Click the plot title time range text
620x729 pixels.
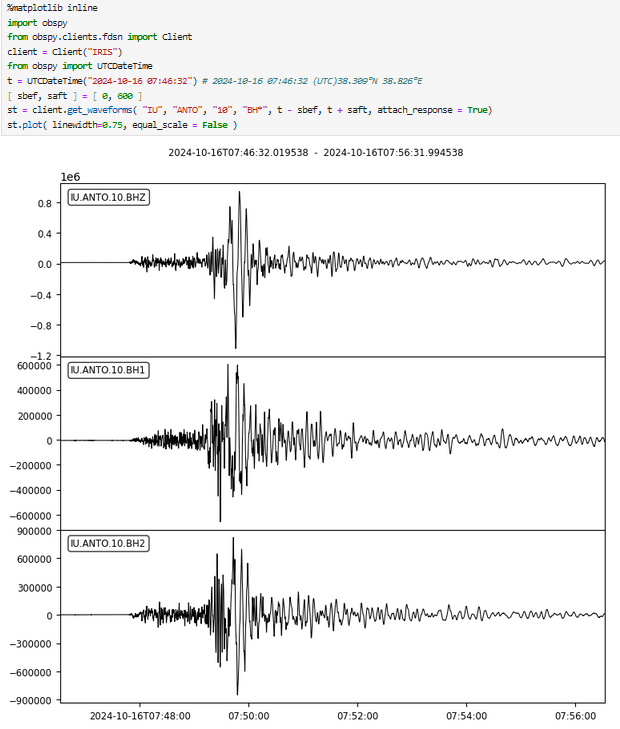click(316, 152)
